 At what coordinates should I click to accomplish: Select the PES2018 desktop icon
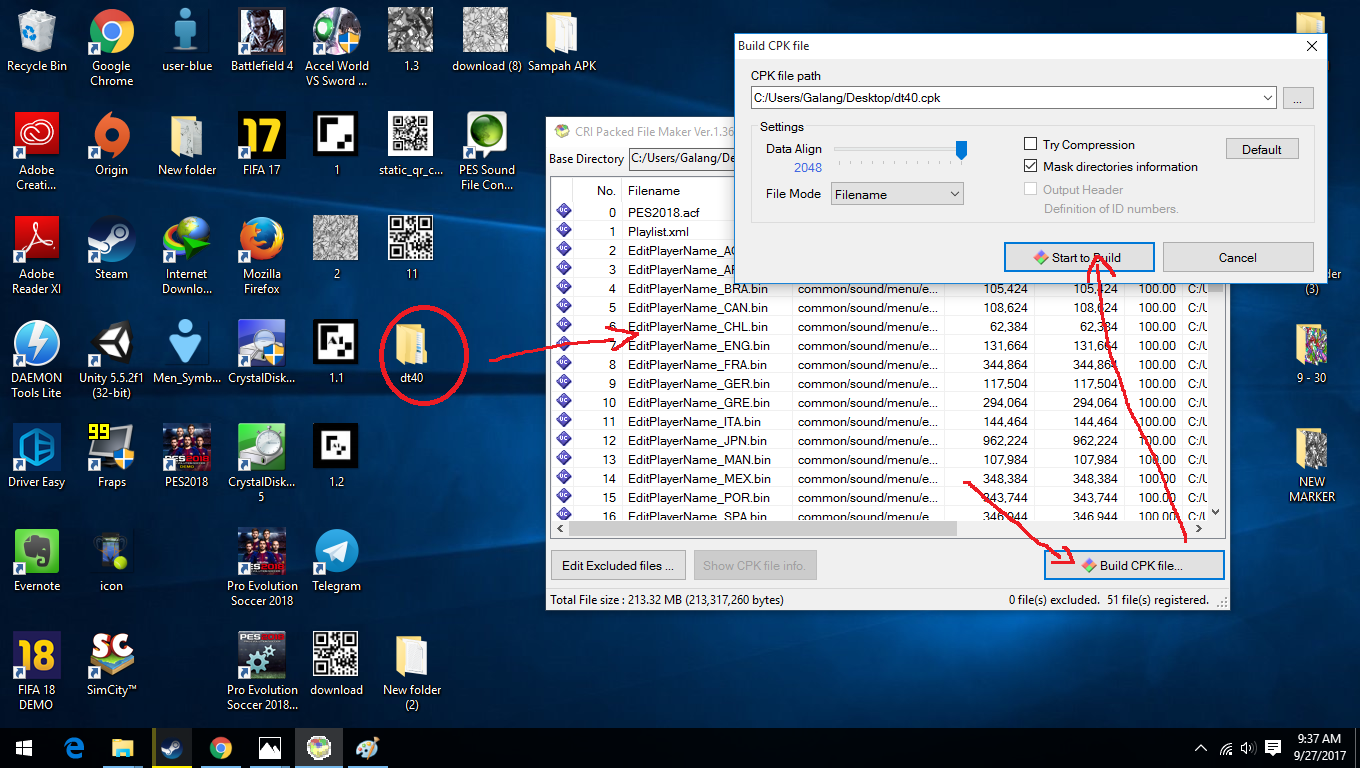click(x=187, y=457)
